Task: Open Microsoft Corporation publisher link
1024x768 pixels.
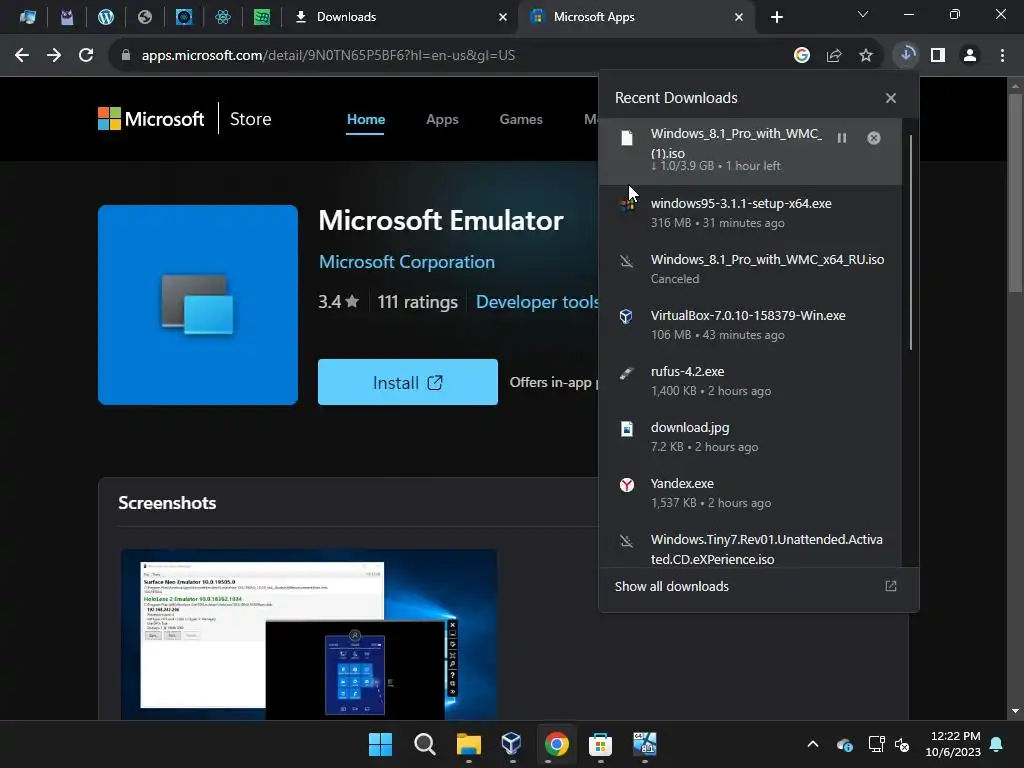Action: (x=407, y=262)
